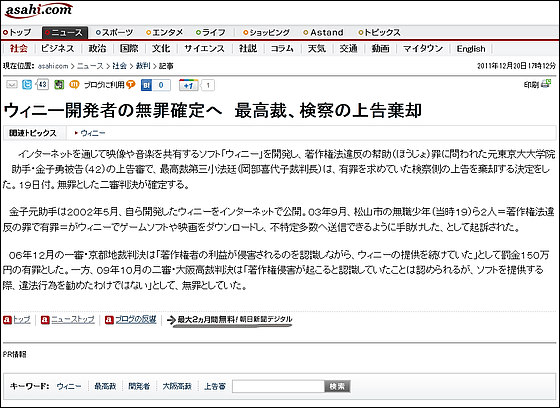Tweet the article using Twitter icon
This screenshot has width=560, height=408.
(27, 85)
